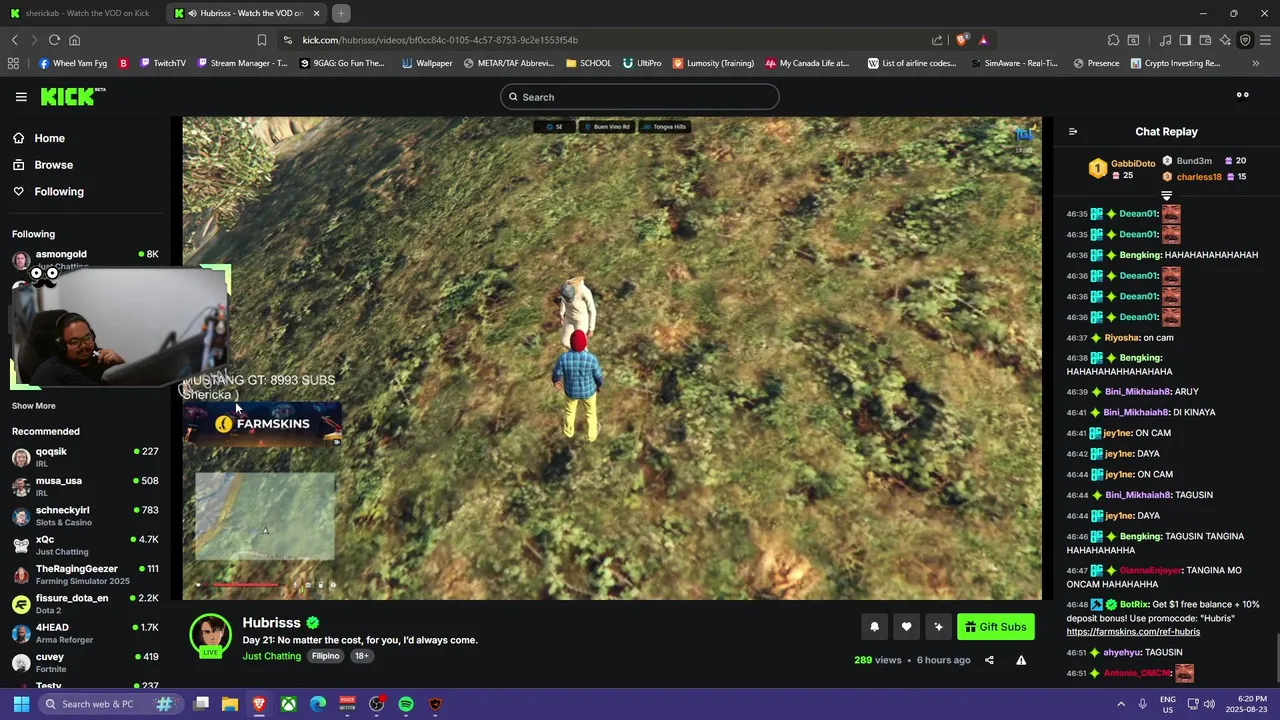Open Brave Rewards triangle icon
The image size is (1280, 720).
983,40
